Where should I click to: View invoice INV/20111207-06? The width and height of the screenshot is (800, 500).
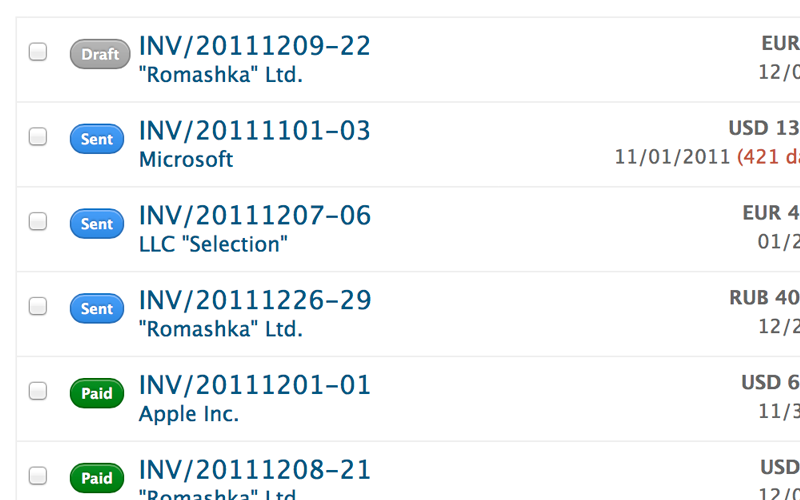coord(254,215)
